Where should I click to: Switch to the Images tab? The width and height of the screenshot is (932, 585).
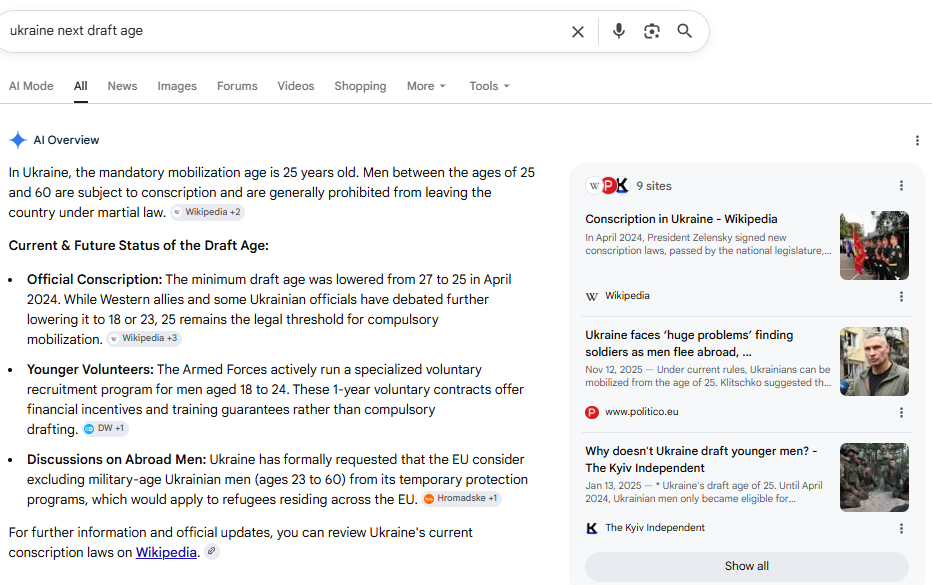coord(177,86)
